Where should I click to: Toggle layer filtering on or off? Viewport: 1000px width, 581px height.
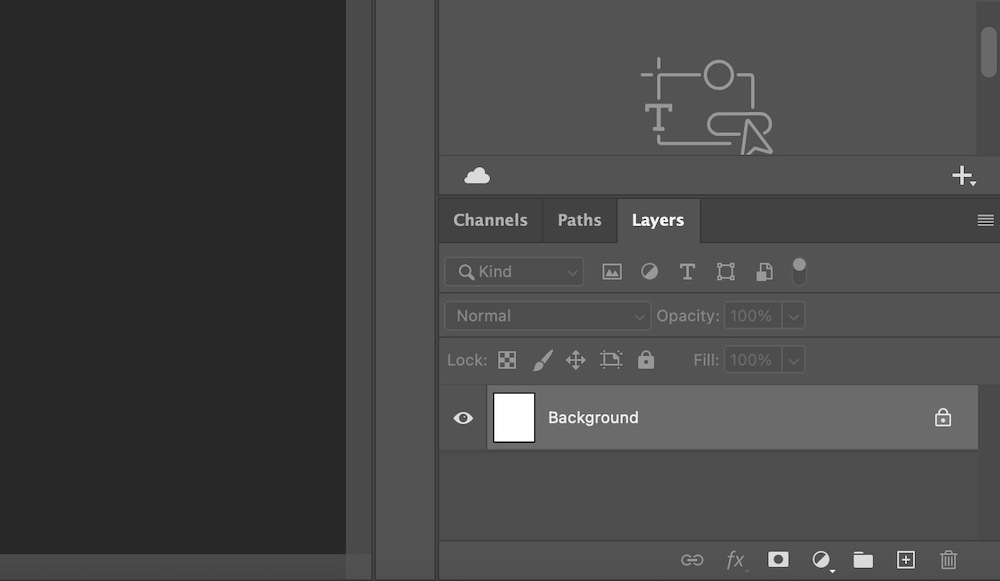pos(799,271)
